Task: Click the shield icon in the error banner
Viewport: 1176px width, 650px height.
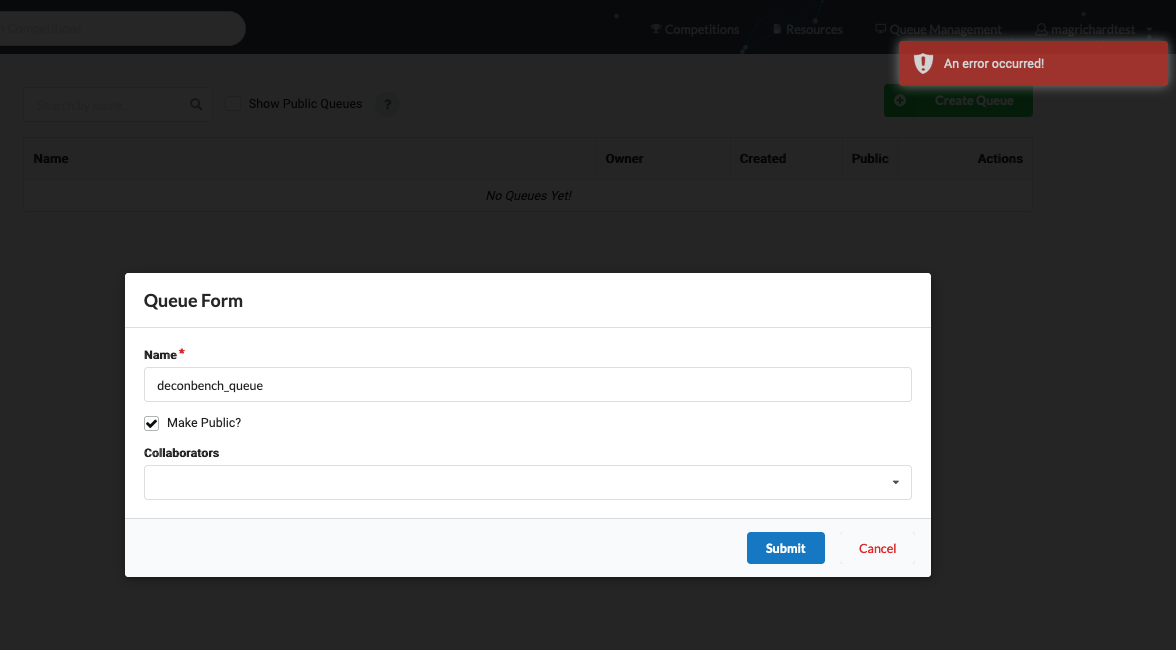Action: 923,63
